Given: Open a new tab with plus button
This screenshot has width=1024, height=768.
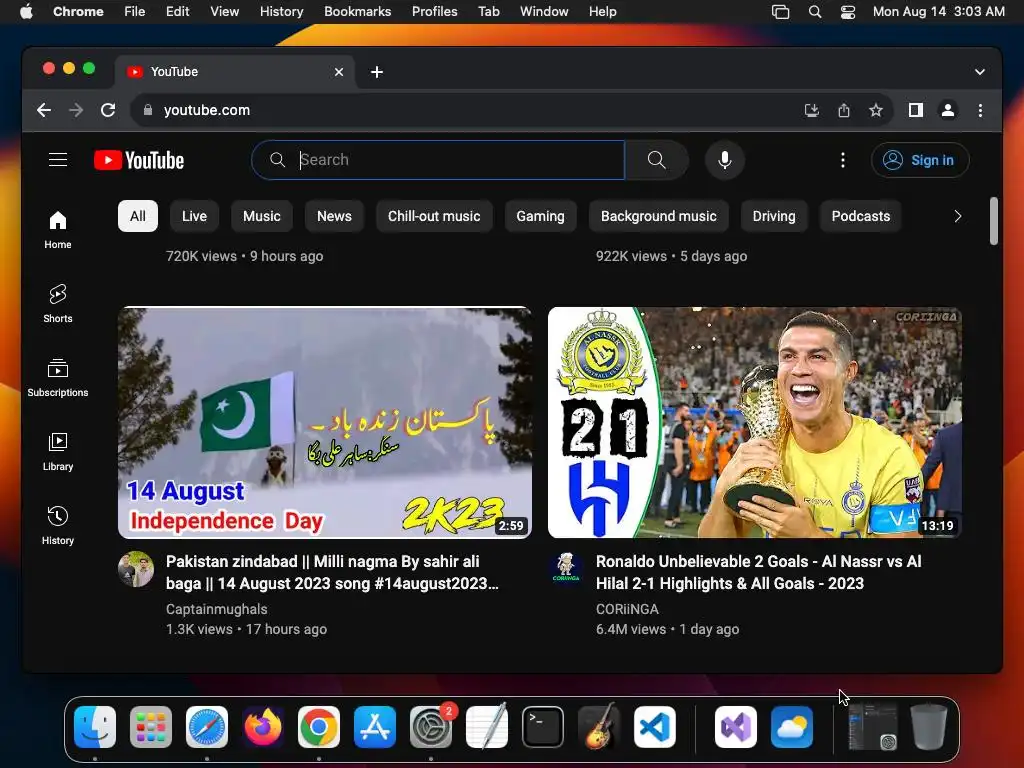Looking at the screenshot, I should (x=377, y=72).
